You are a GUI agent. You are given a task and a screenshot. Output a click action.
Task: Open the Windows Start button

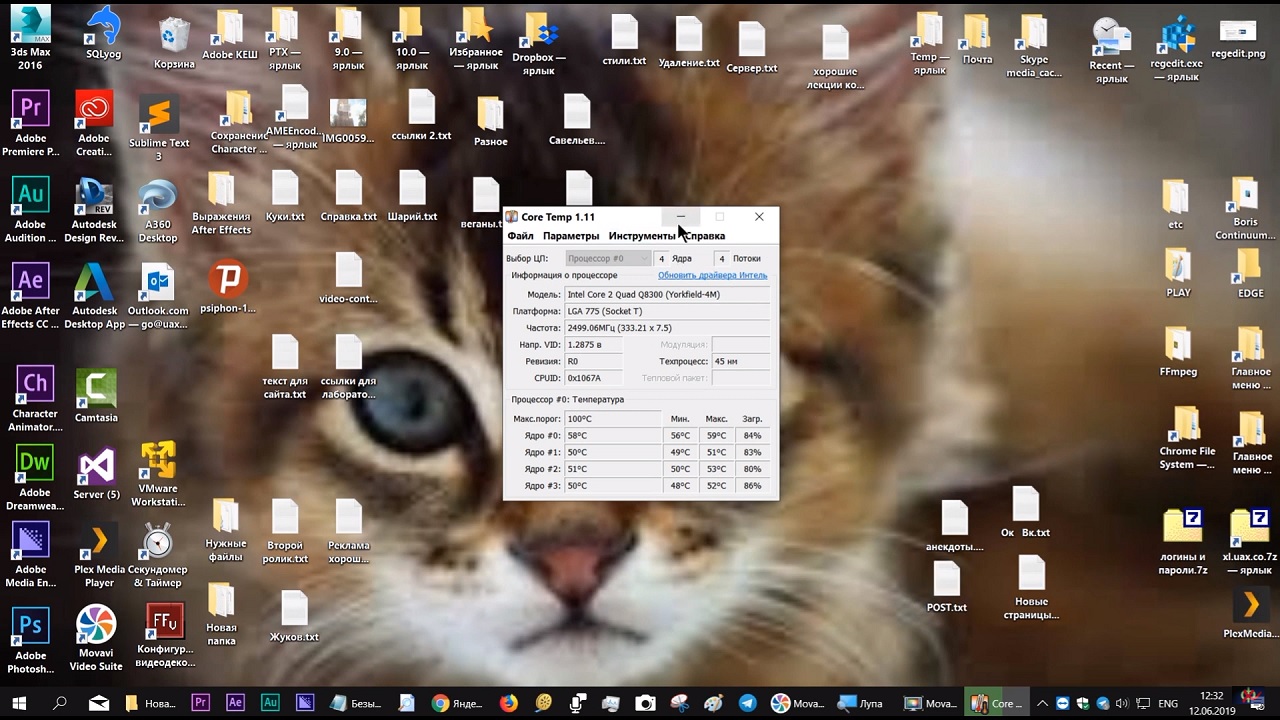pyautogui.click(x=19, y=703)
